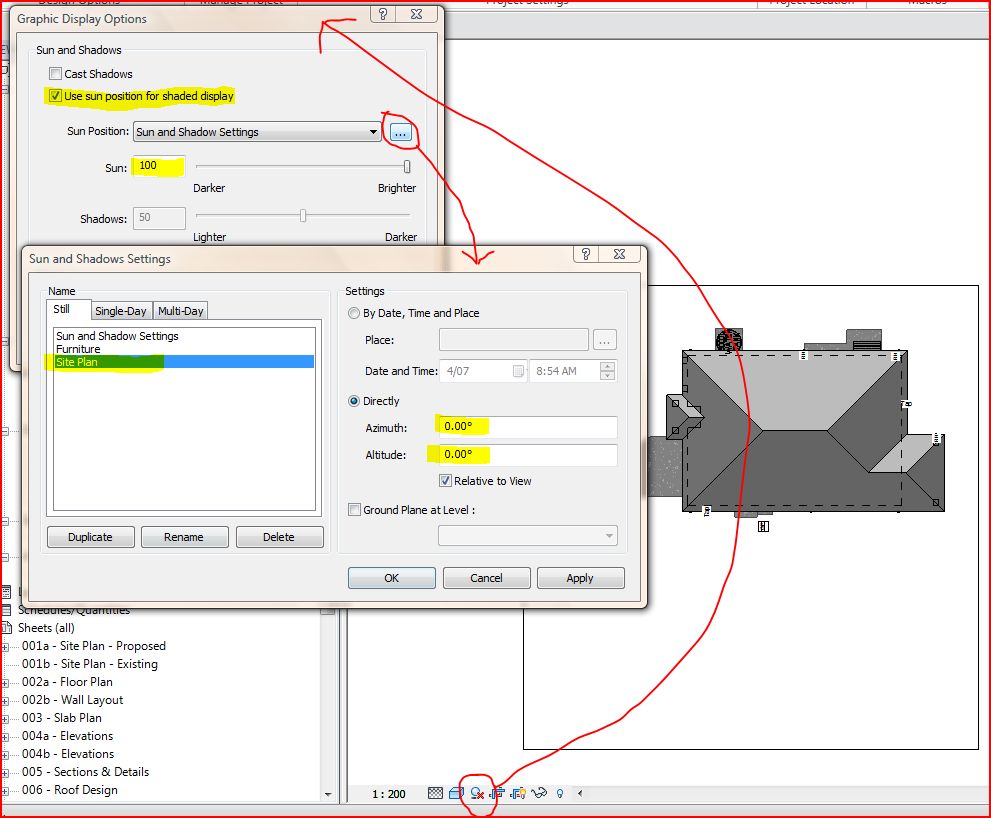991x818 pixels.
Task: Click the left scroll arrow beside view controls
Action: coord(580,793)
